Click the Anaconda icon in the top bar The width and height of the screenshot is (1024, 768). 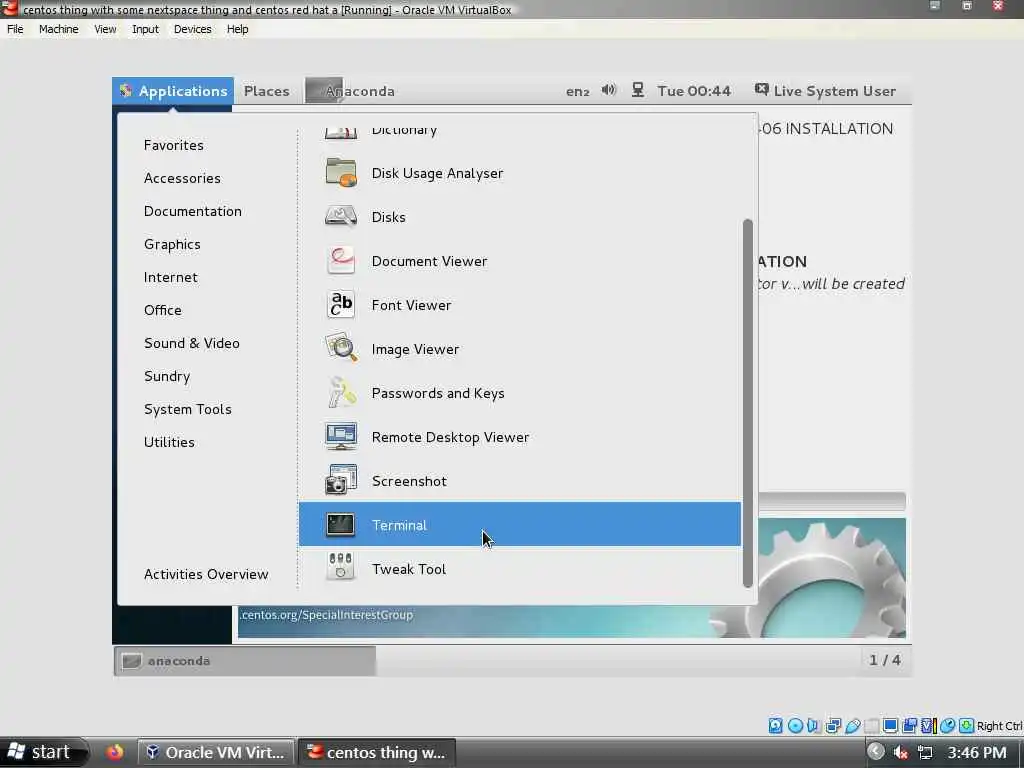tap(323, 91)
